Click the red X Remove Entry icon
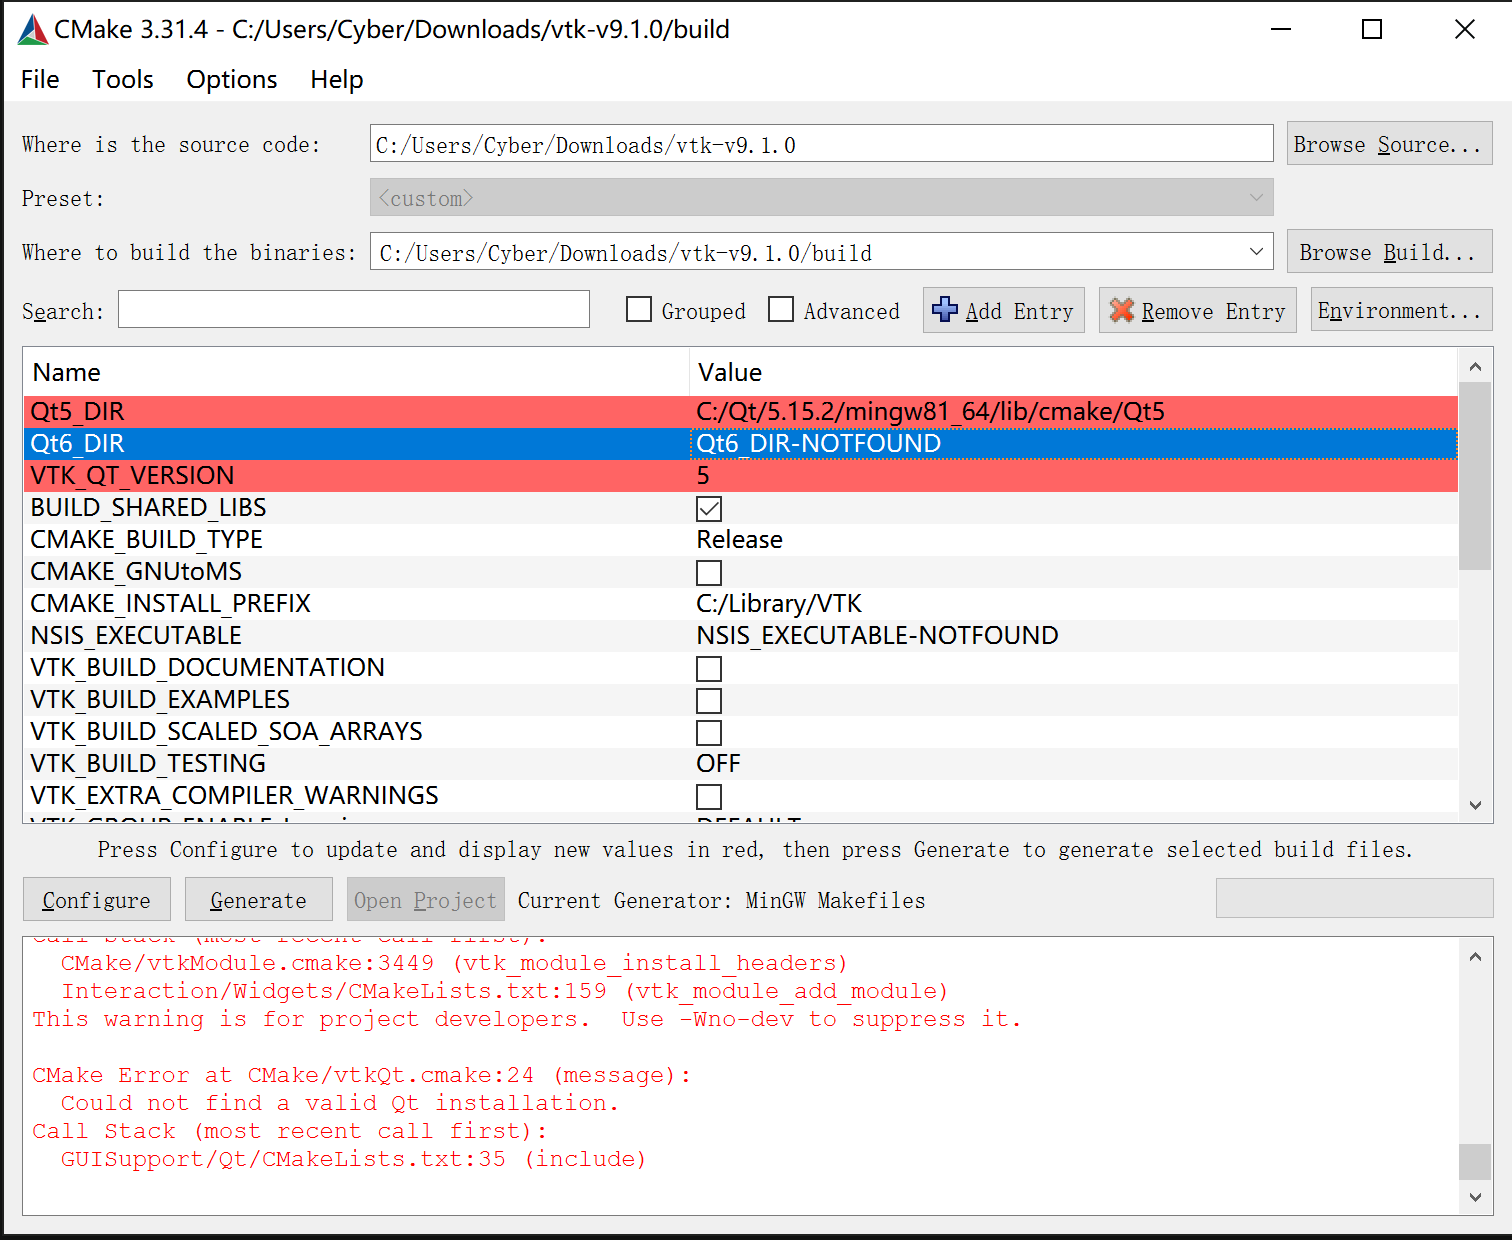 click(x=1122, y=310)
